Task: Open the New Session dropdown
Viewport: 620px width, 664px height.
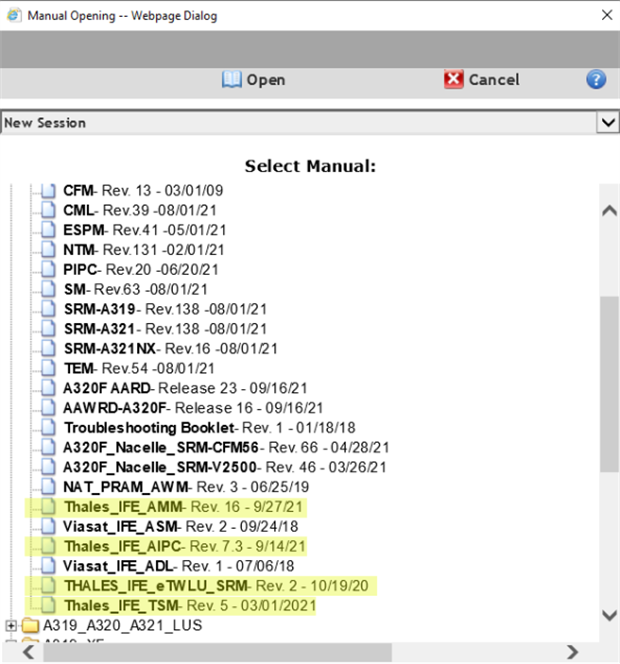Action: (607, 122)
